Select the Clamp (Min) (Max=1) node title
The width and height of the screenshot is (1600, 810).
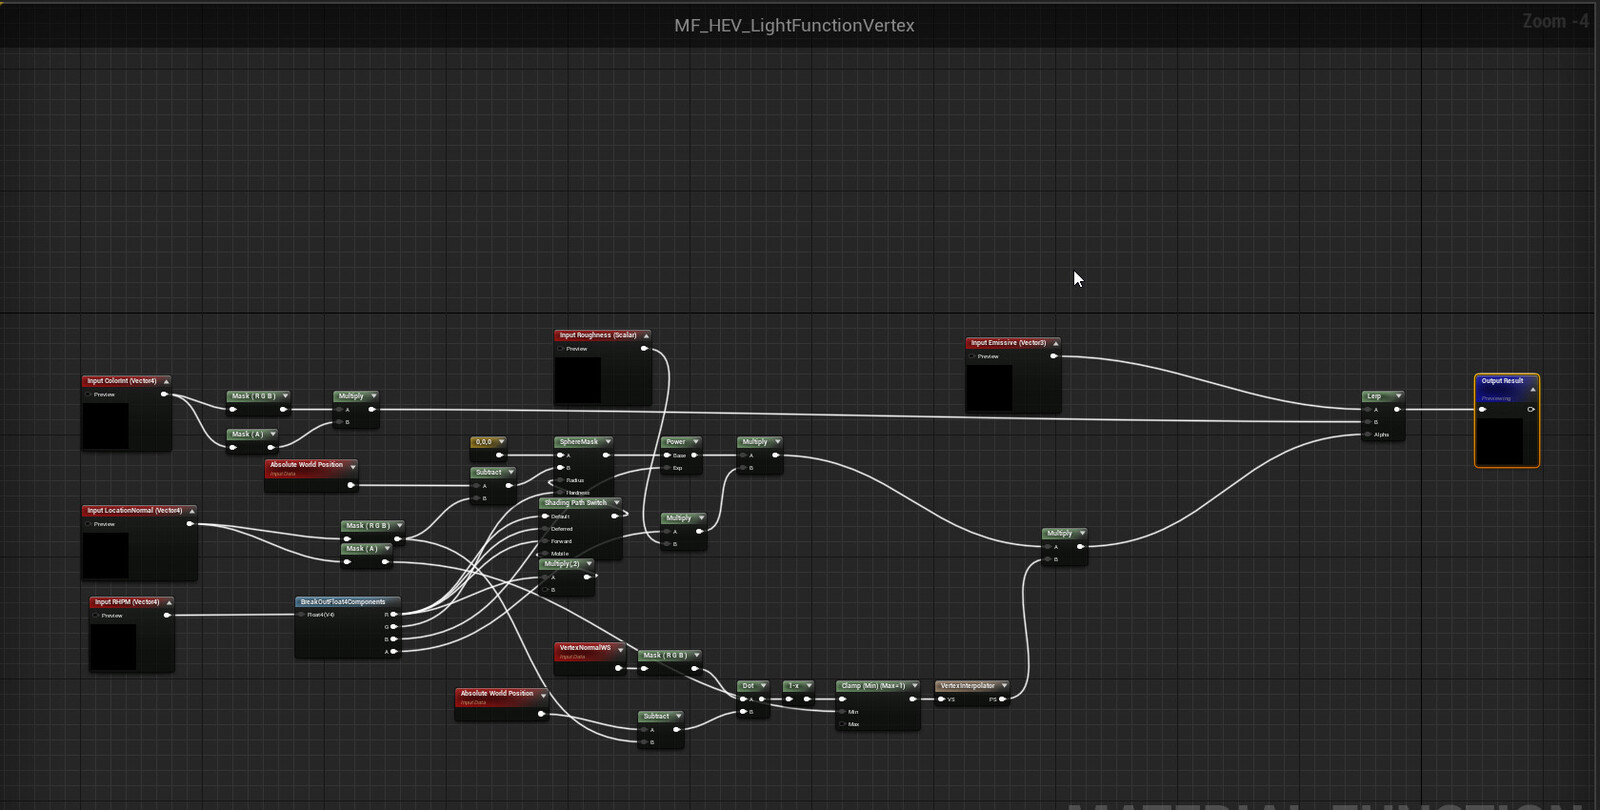[x=873, y=686]
